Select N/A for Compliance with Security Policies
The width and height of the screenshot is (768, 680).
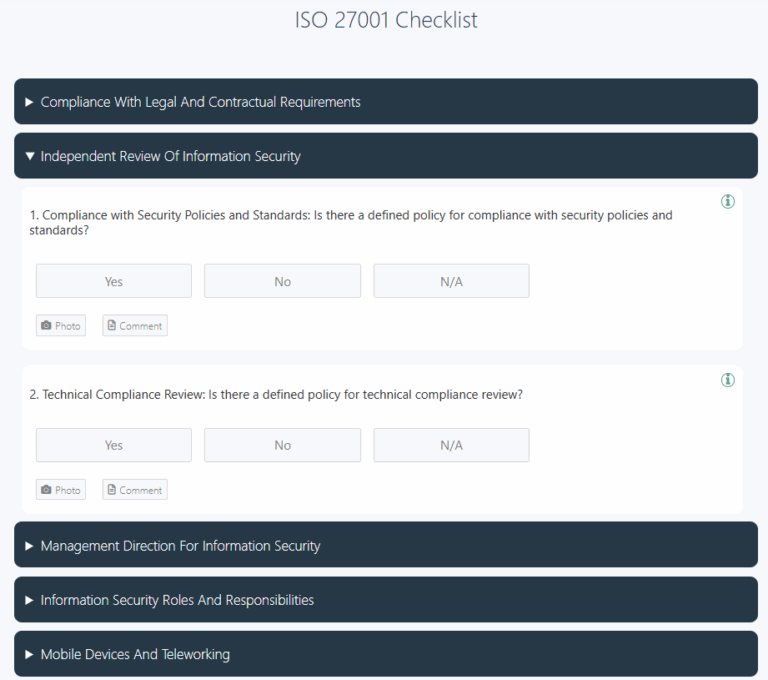[451, 281]
